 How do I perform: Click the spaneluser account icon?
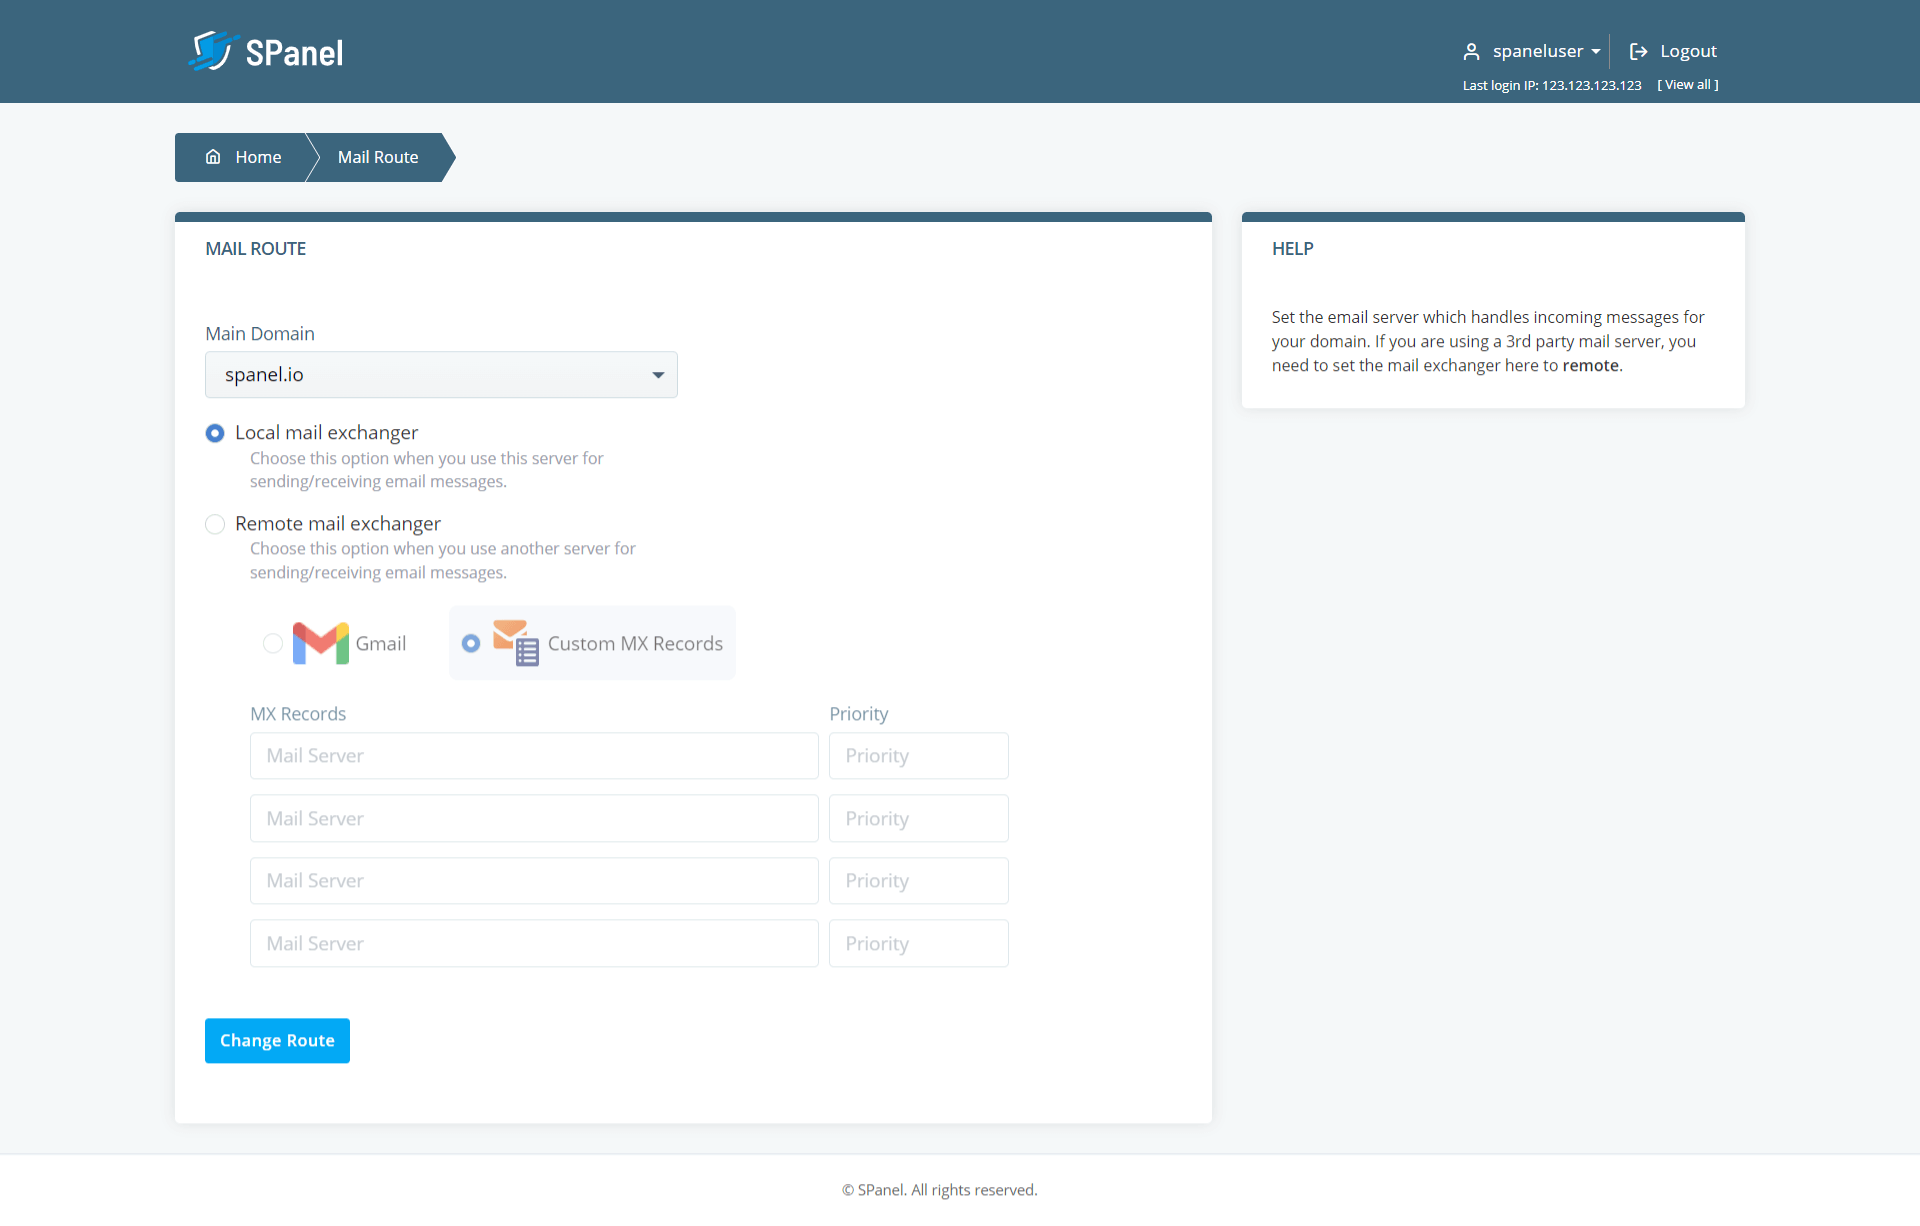click(1472, 50)
